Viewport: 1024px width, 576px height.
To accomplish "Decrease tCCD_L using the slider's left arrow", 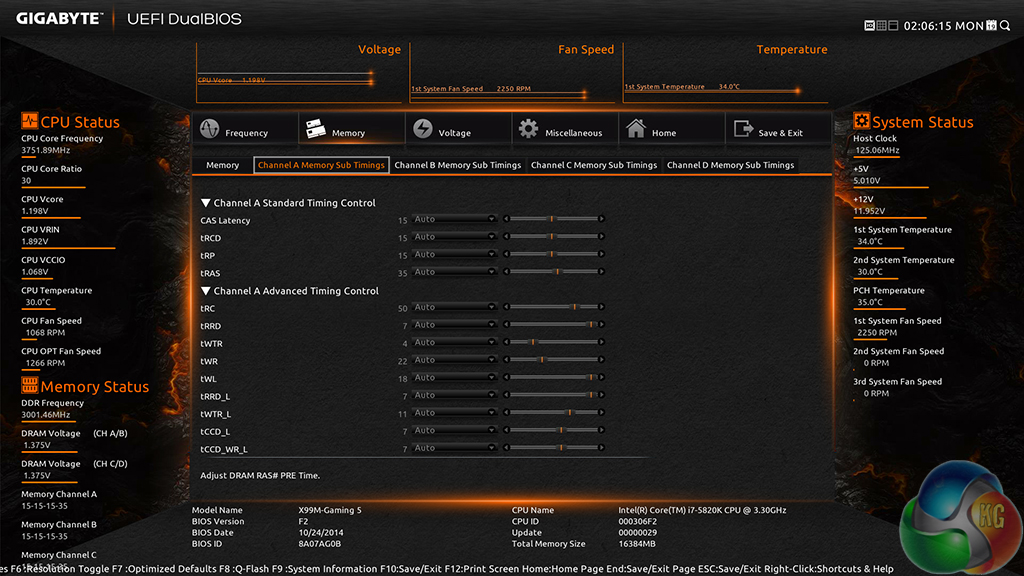I will coord(506,430).
